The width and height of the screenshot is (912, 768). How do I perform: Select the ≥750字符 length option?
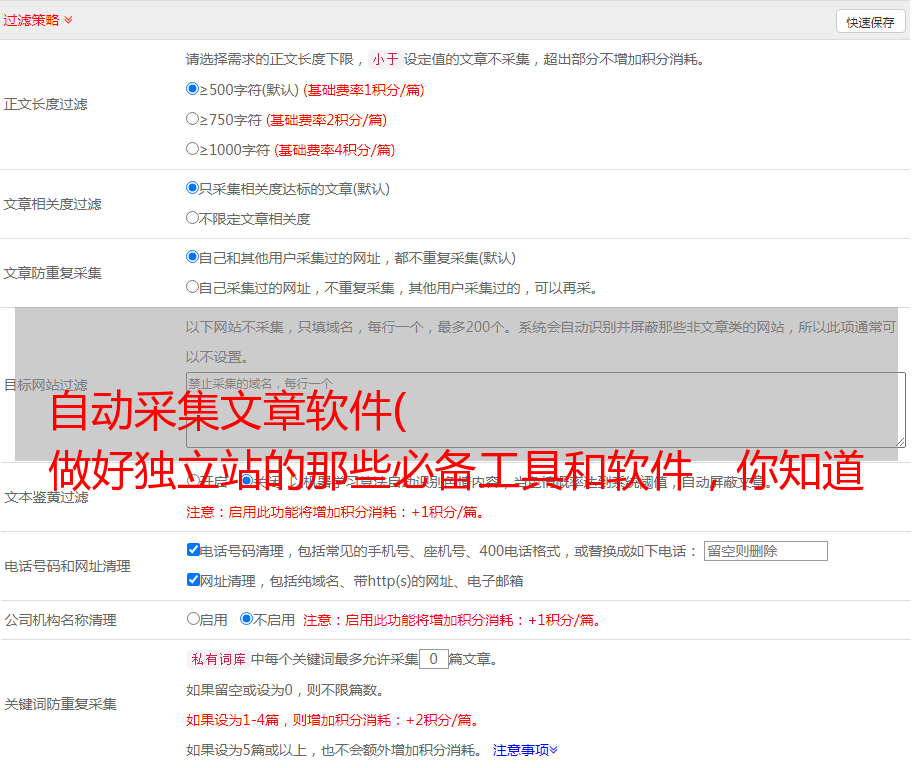[x=193, y=119]
